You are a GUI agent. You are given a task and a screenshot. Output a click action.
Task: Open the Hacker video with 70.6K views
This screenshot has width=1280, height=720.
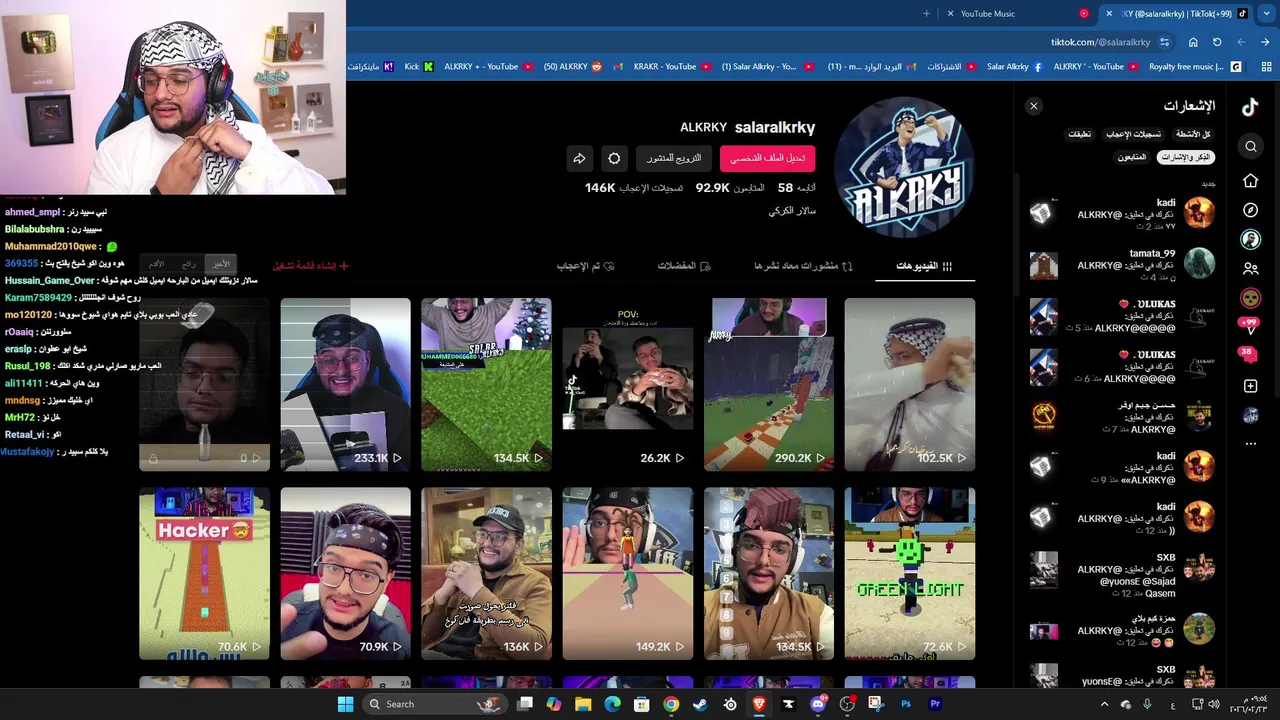[204, 574]
